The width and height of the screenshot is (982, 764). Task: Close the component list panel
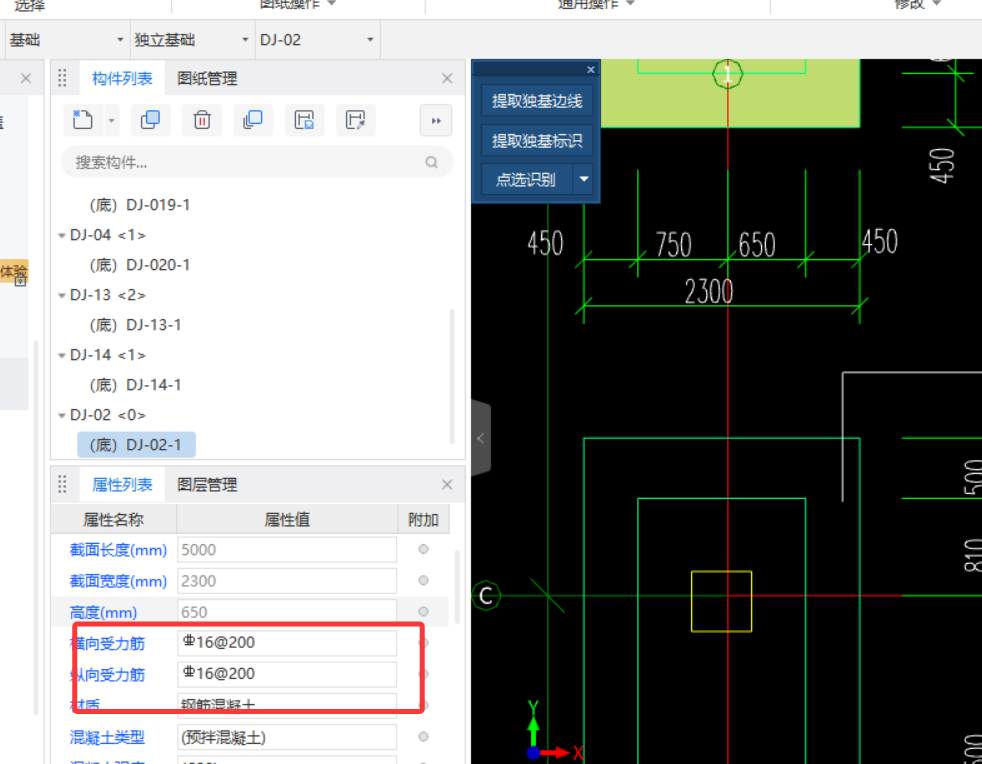[447, 78]
